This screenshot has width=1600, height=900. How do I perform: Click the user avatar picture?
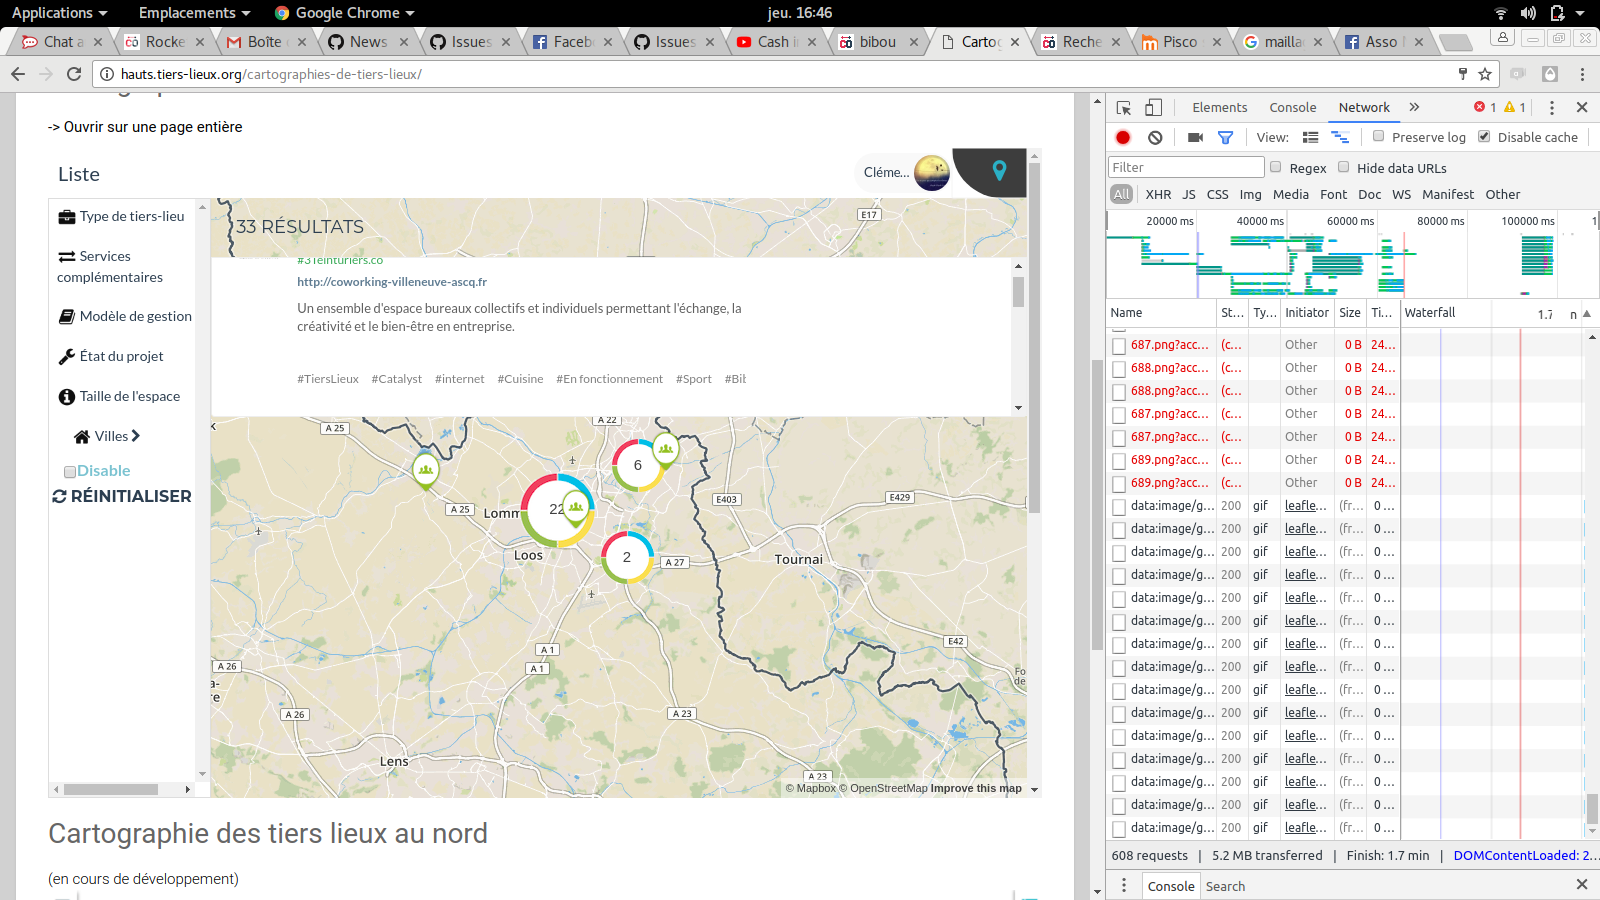click(x=932, y=173)
